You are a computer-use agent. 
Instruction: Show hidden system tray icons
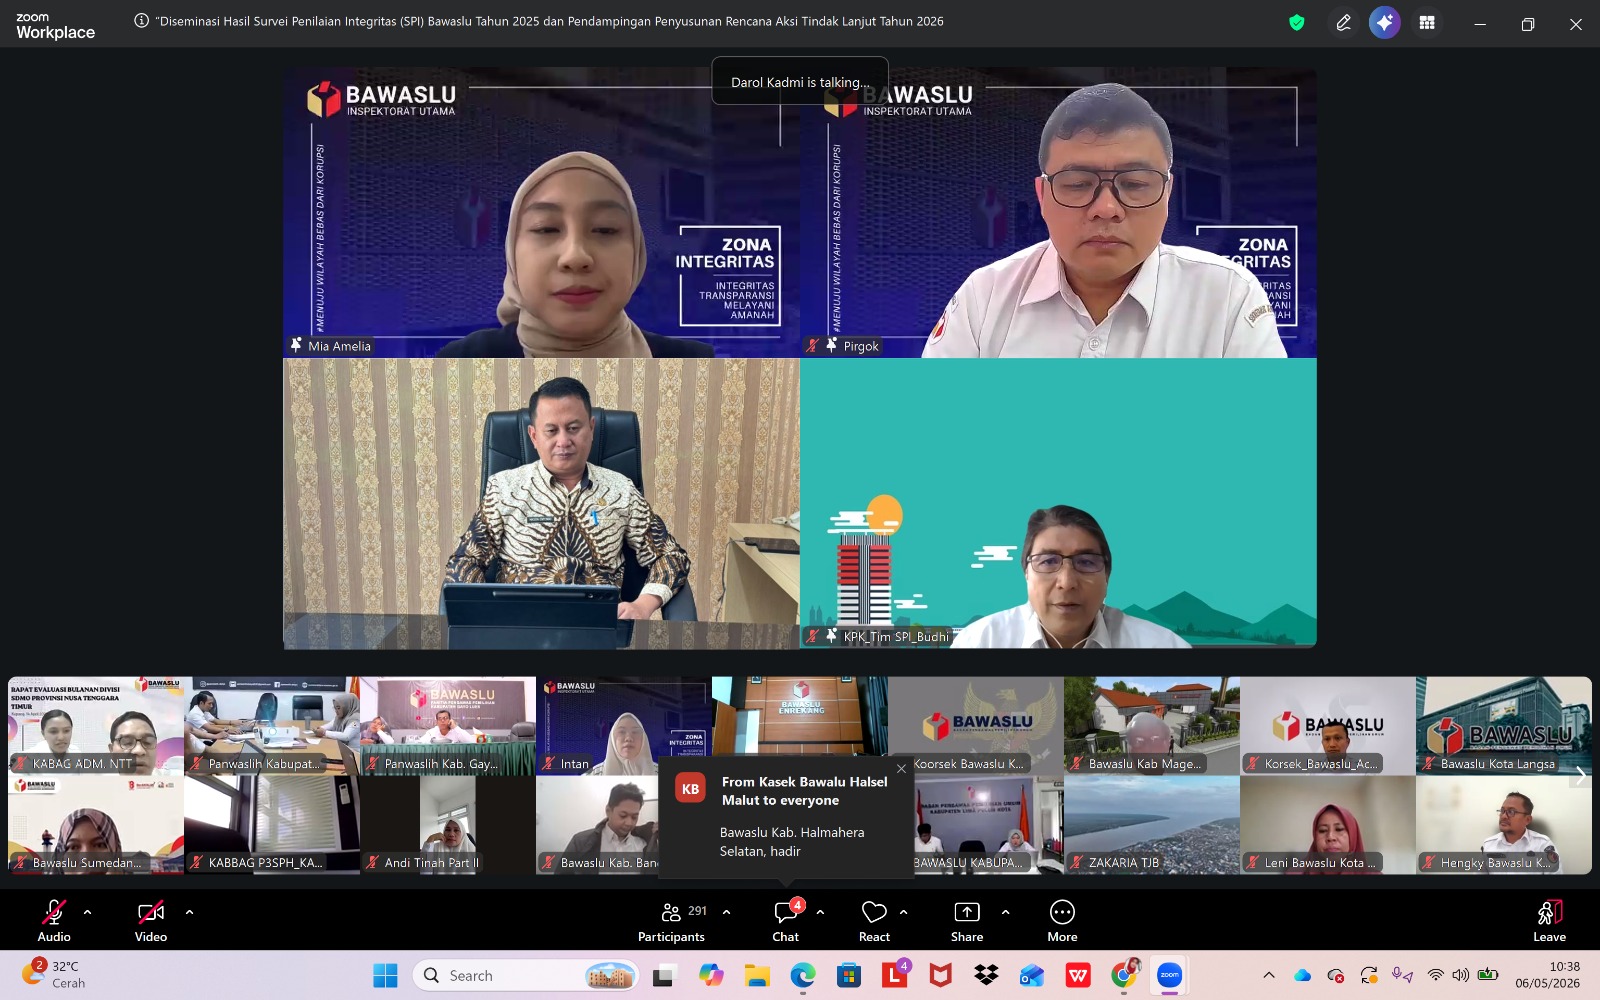click(1269, 975)
